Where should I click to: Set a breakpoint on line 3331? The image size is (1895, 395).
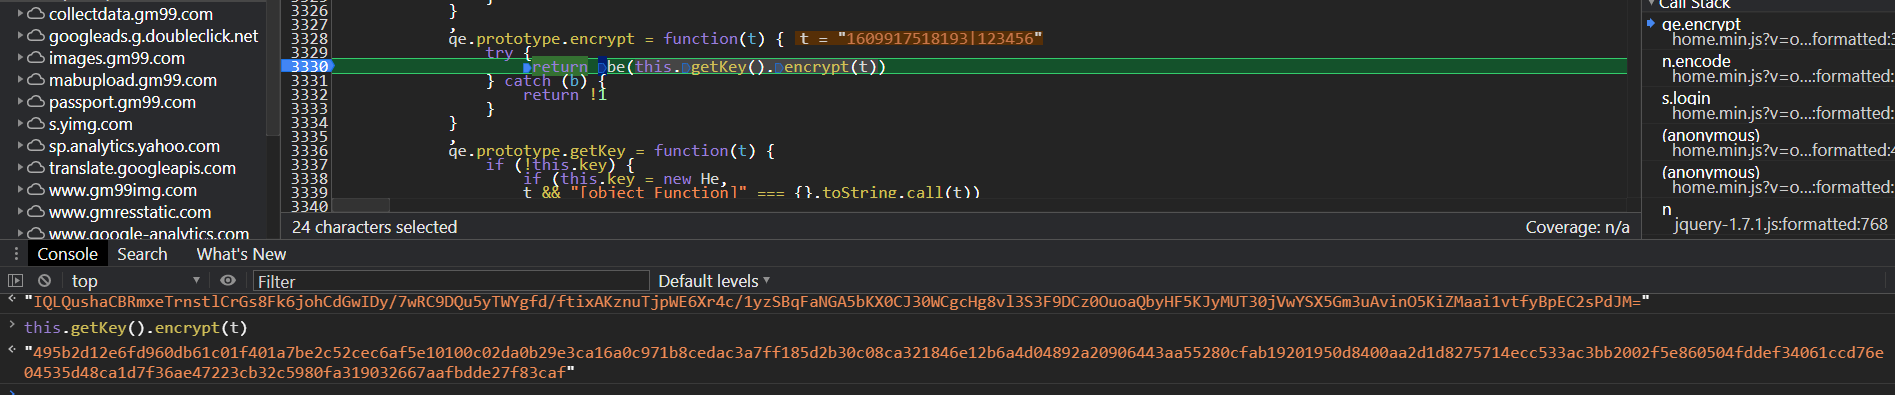click(309, 80)
